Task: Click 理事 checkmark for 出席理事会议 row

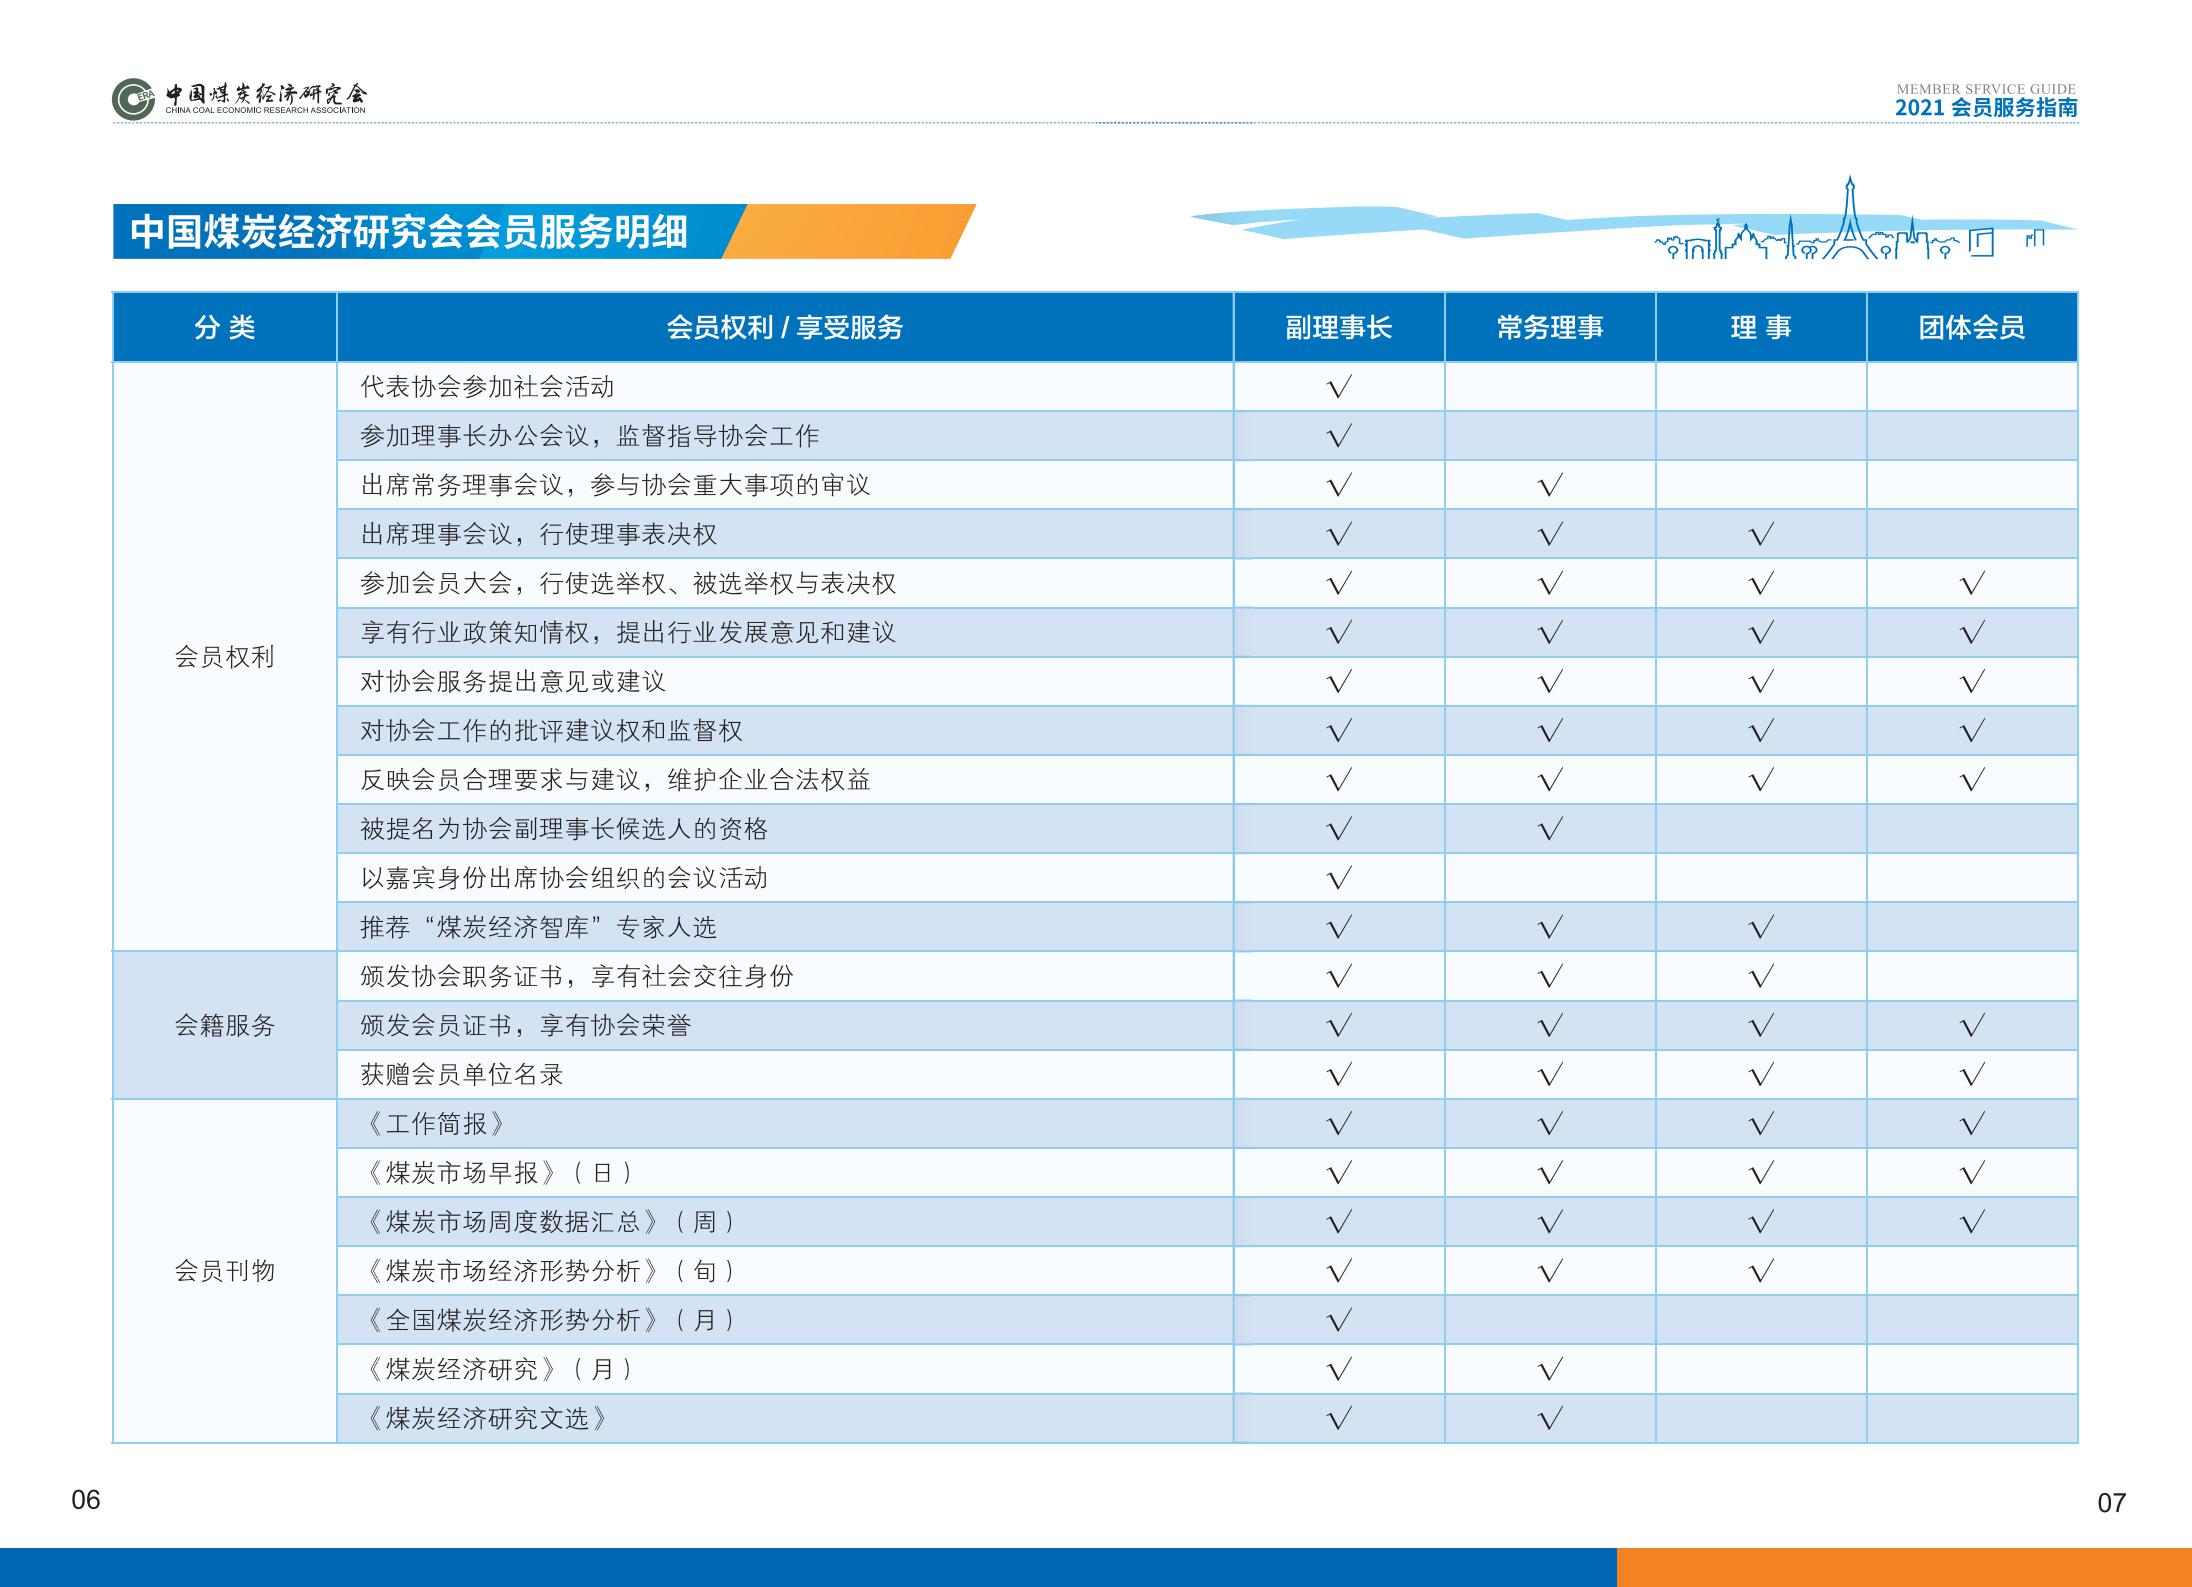Action: [1761, 534]
